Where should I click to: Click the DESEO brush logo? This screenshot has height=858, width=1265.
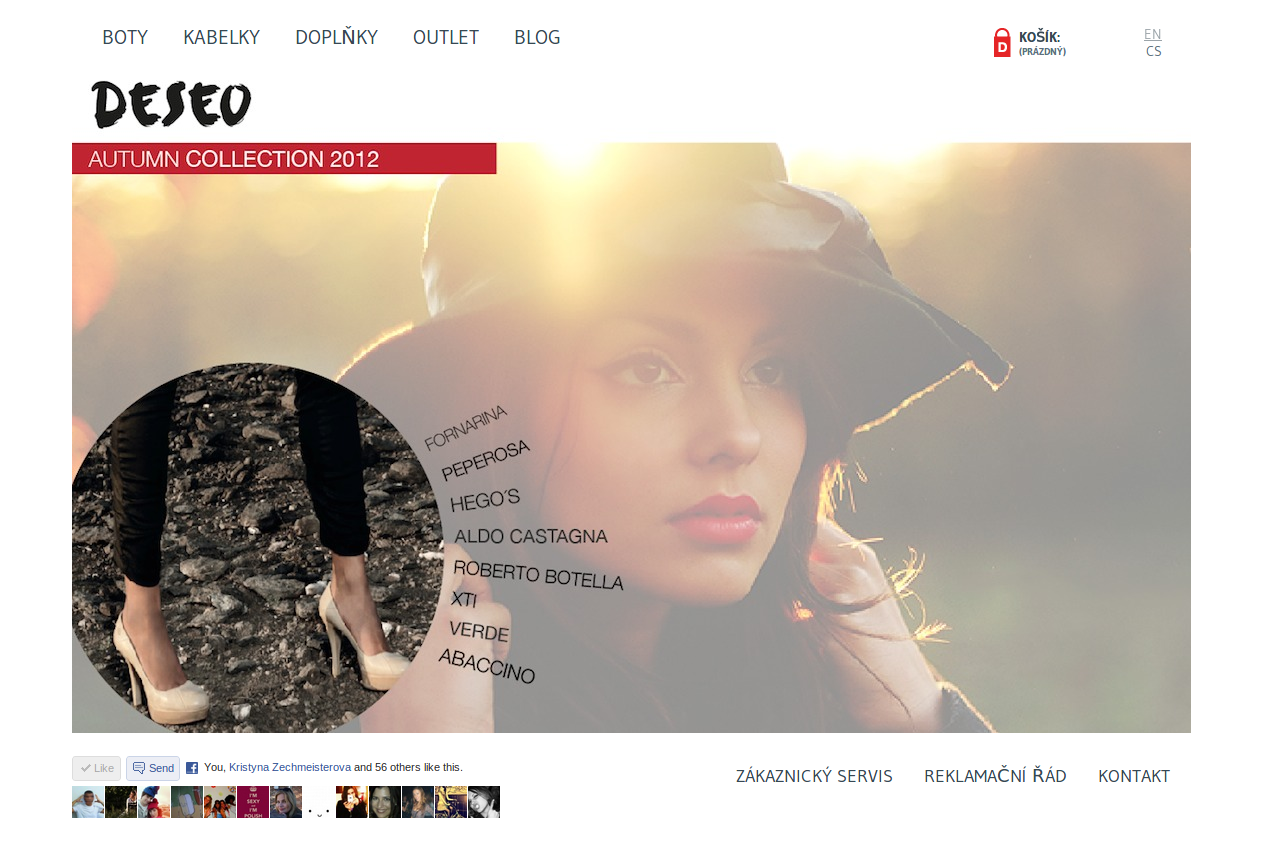(171, 105)
